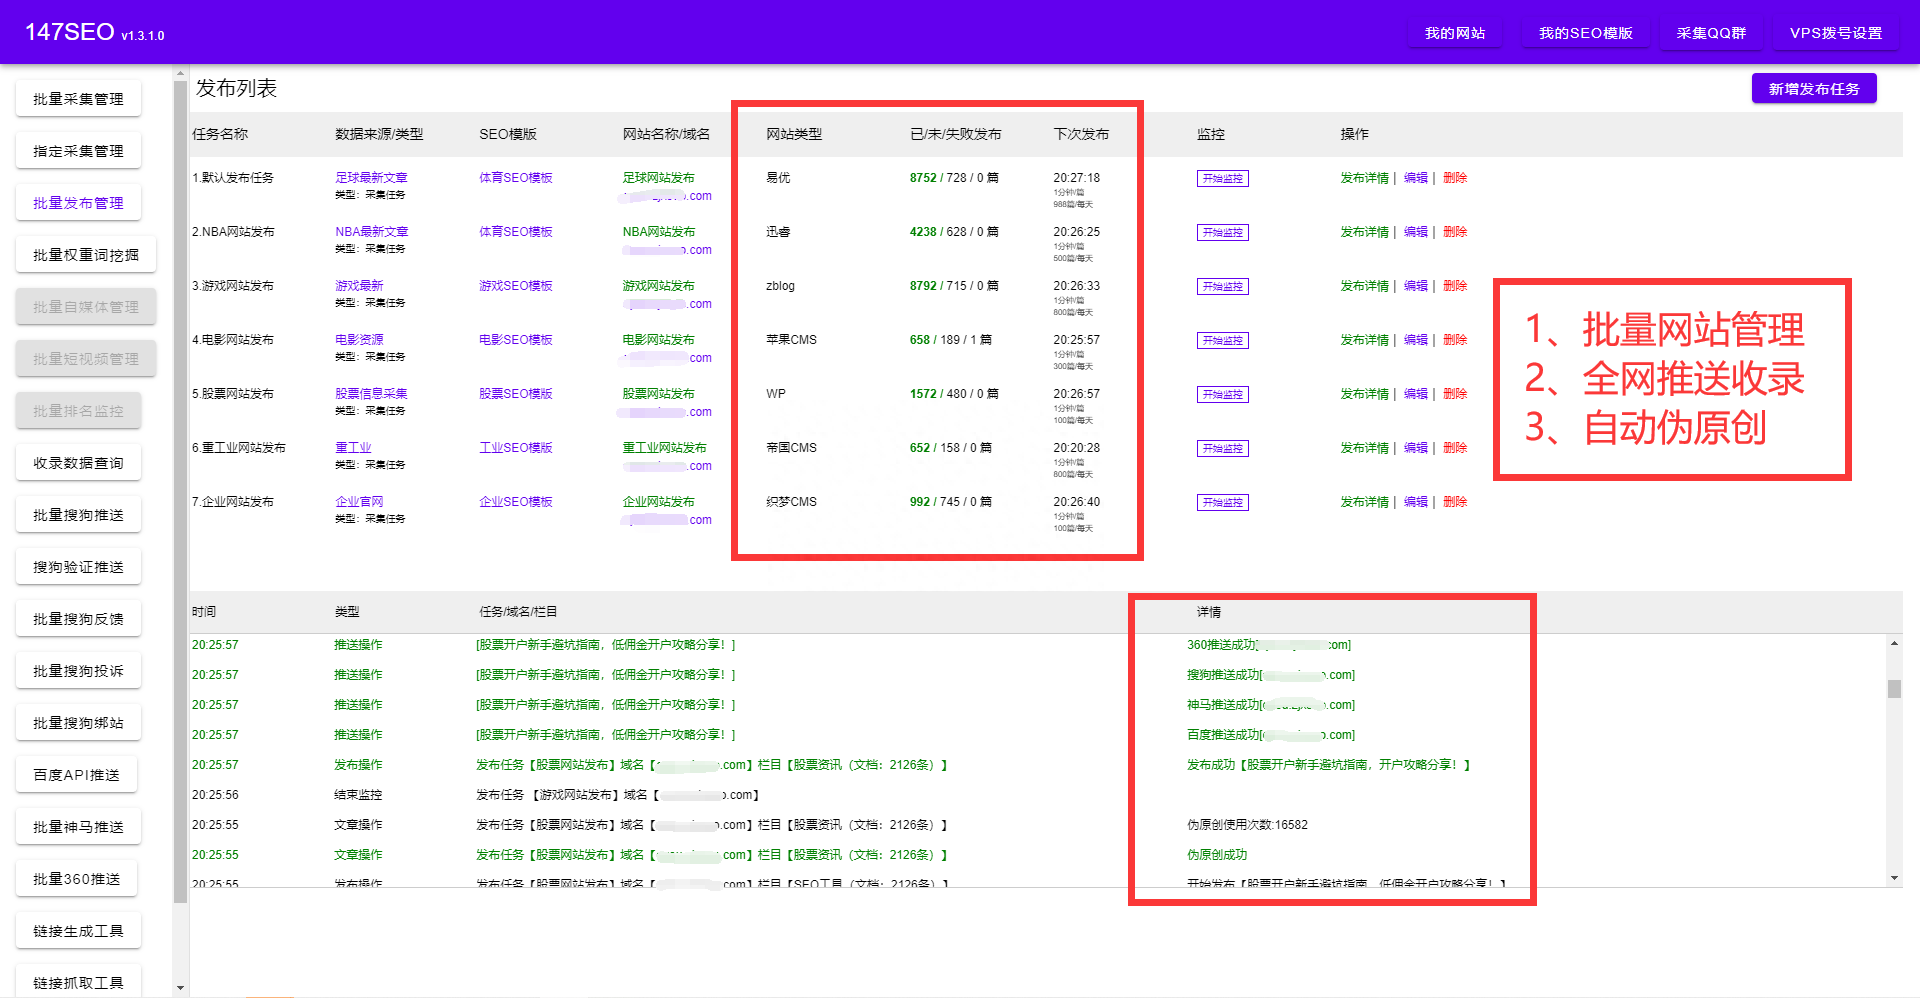Click the 新增发布任务 button

[1813, 88]
